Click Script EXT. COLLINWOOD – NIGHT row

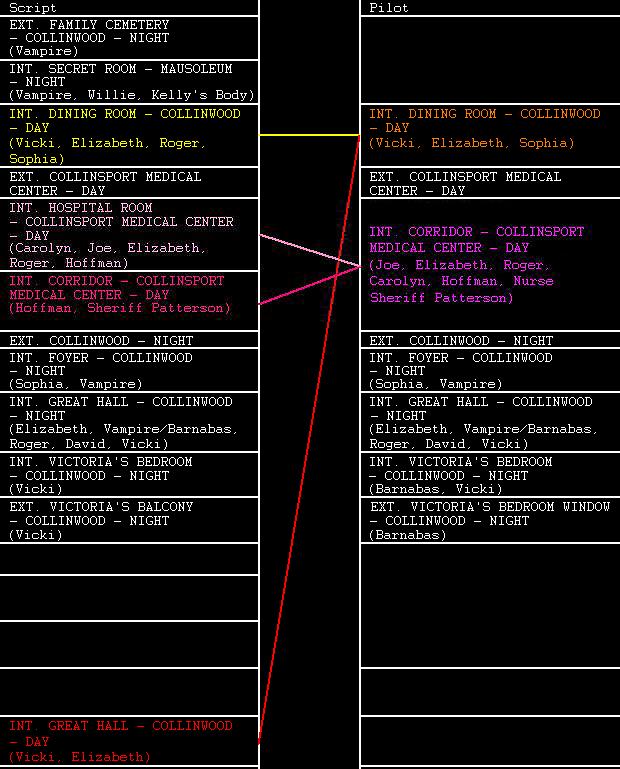click(129, 340)
